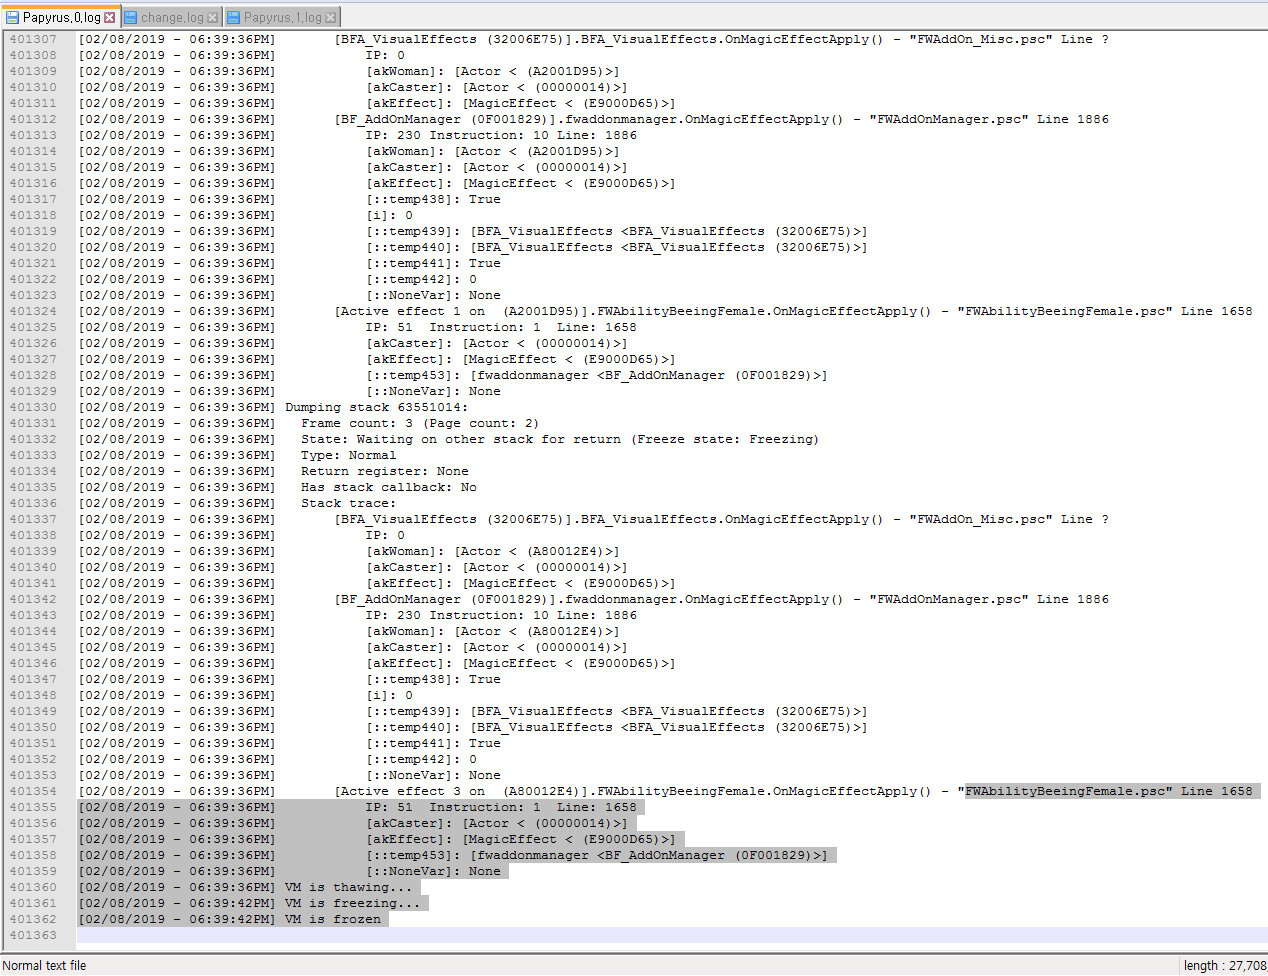Click line number 401354 in the margin
1268x976 pixels.
coord(34,791)
